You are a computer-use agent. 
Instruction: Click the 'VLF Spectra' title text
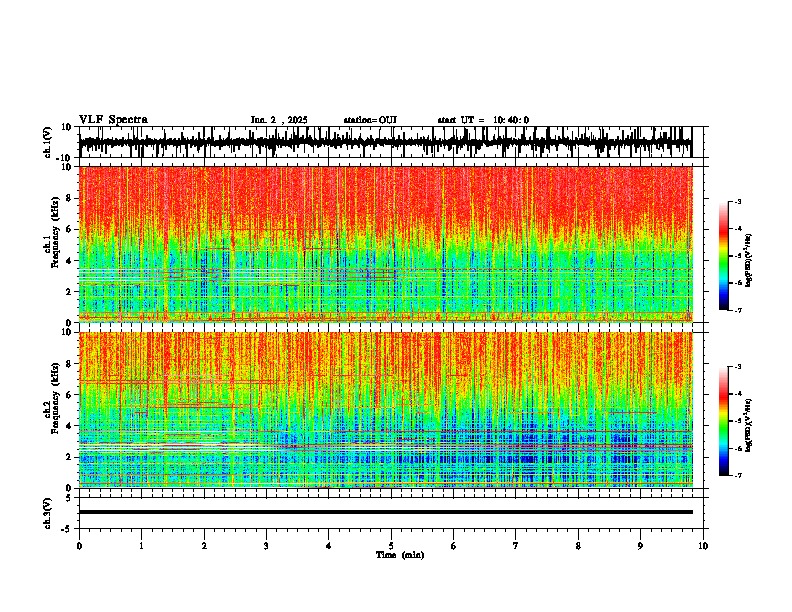pyautogui.click(x=113, y=120)
